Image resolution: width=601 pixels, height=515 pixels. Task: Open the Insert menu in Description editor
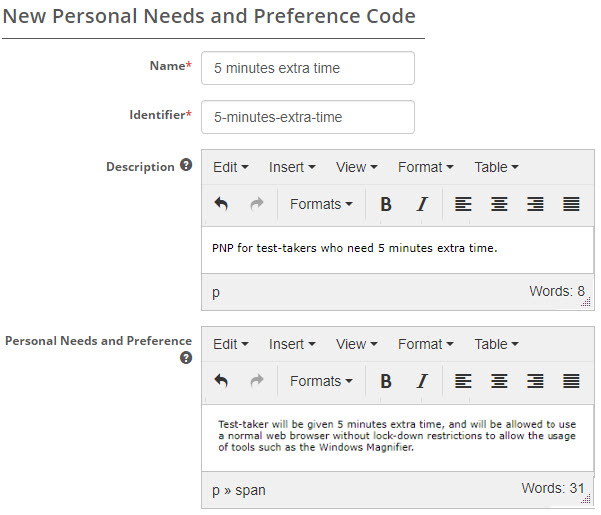(x=292, y=167)
